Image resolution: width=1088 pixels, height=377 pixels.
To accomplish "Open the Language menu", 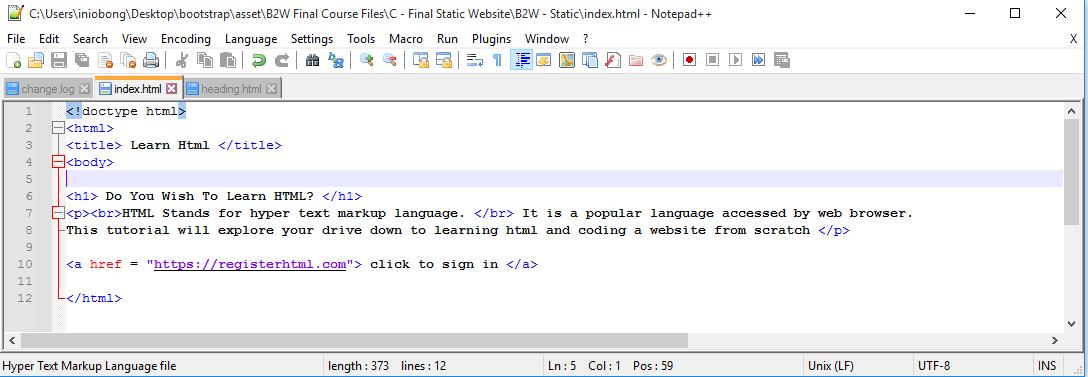I will pyautogui.click(x=250, y=39).
